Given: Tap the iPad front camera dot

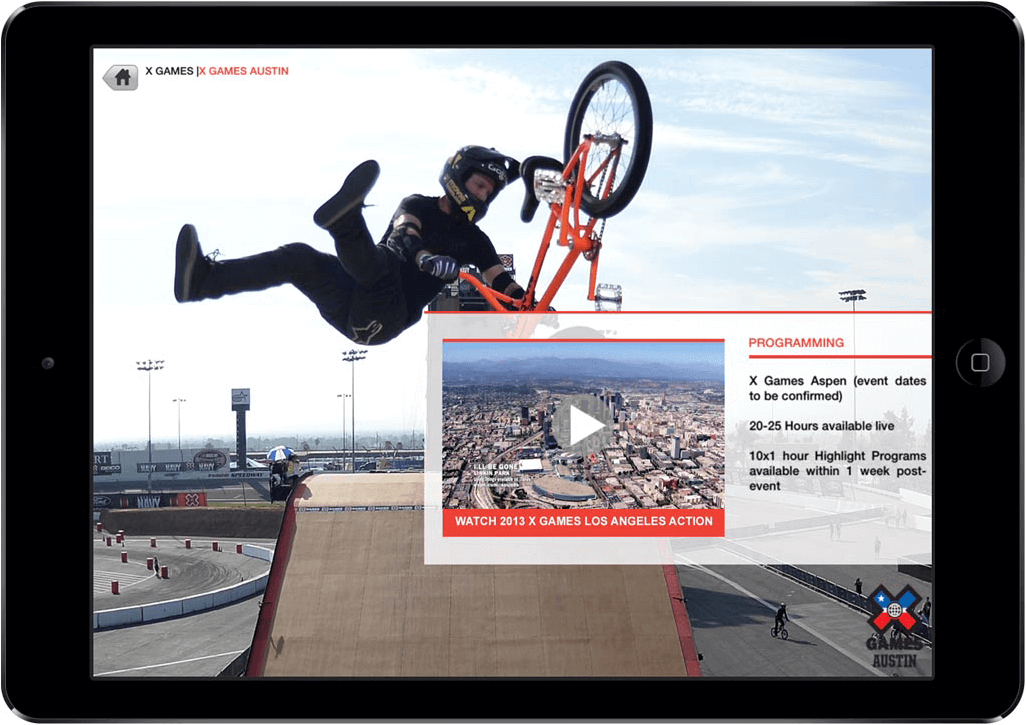Looking at the screenshot, I should (47, 362).
